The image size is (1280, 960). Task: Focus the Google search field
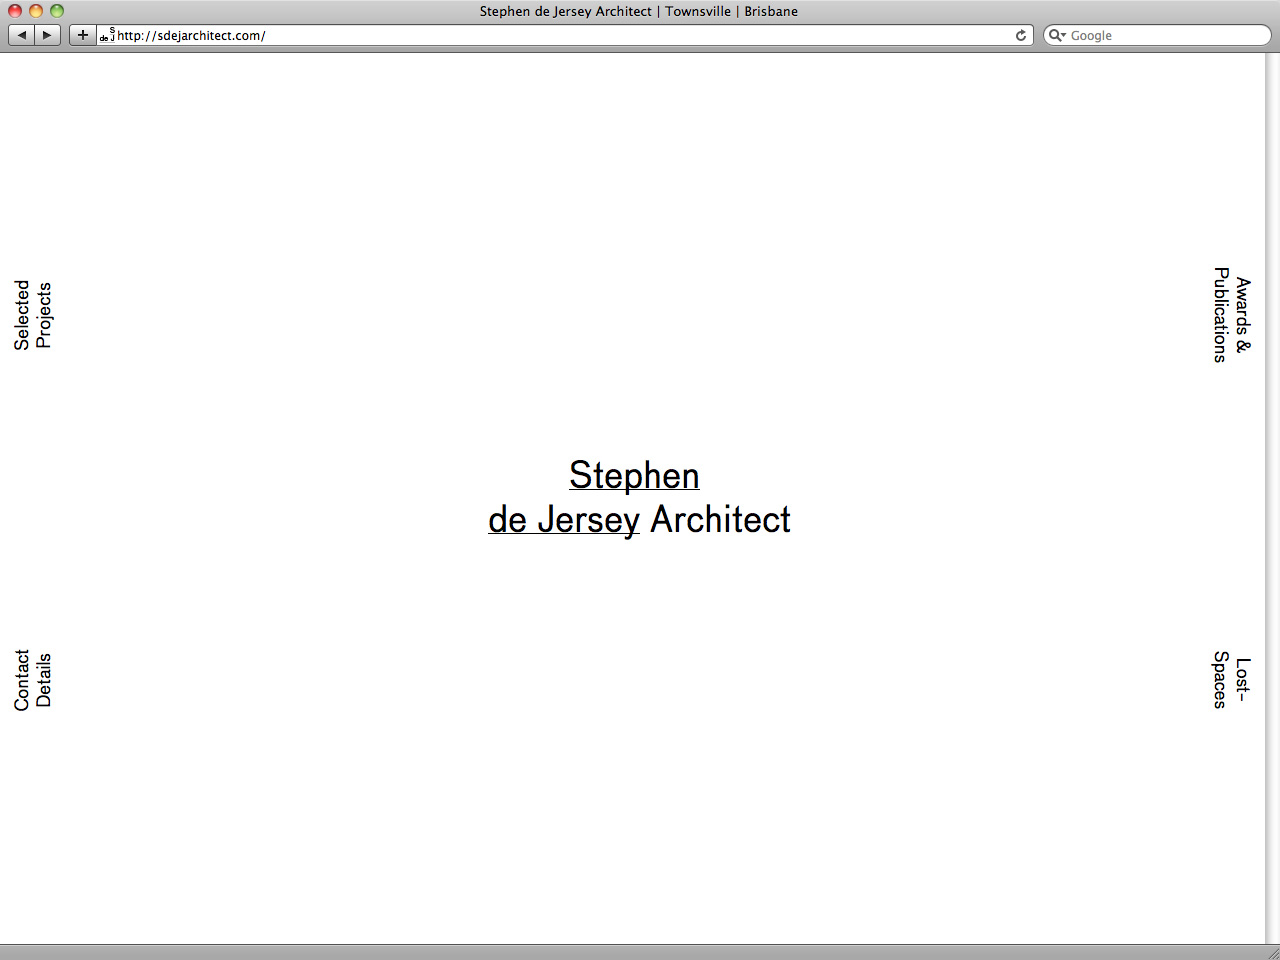tap(1157, 35)
